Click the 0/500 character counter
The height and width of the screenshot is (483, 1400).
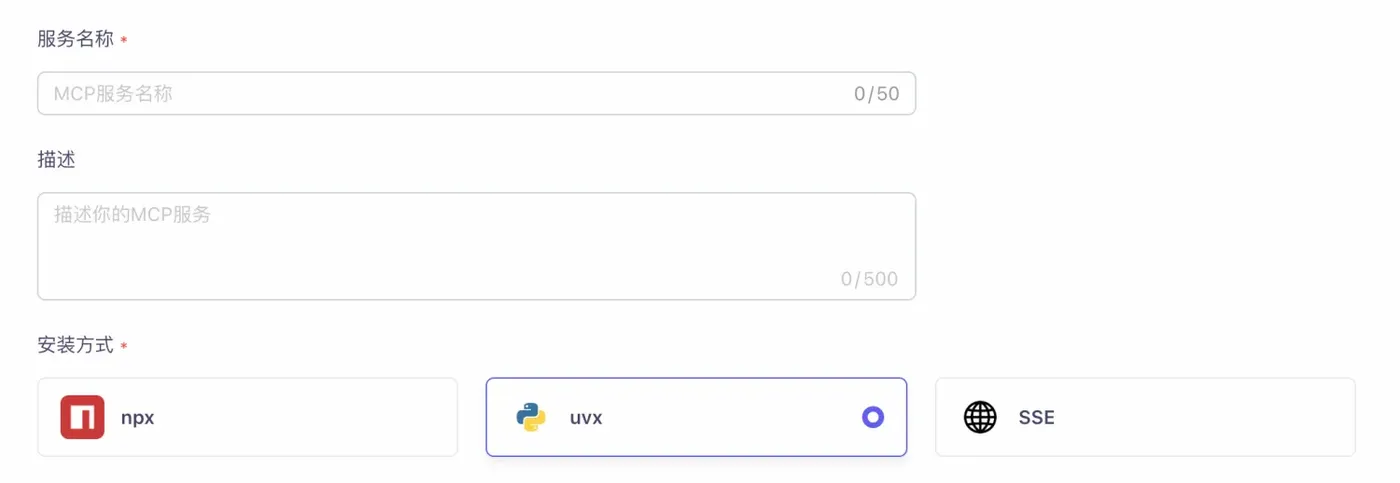(869, 279)
